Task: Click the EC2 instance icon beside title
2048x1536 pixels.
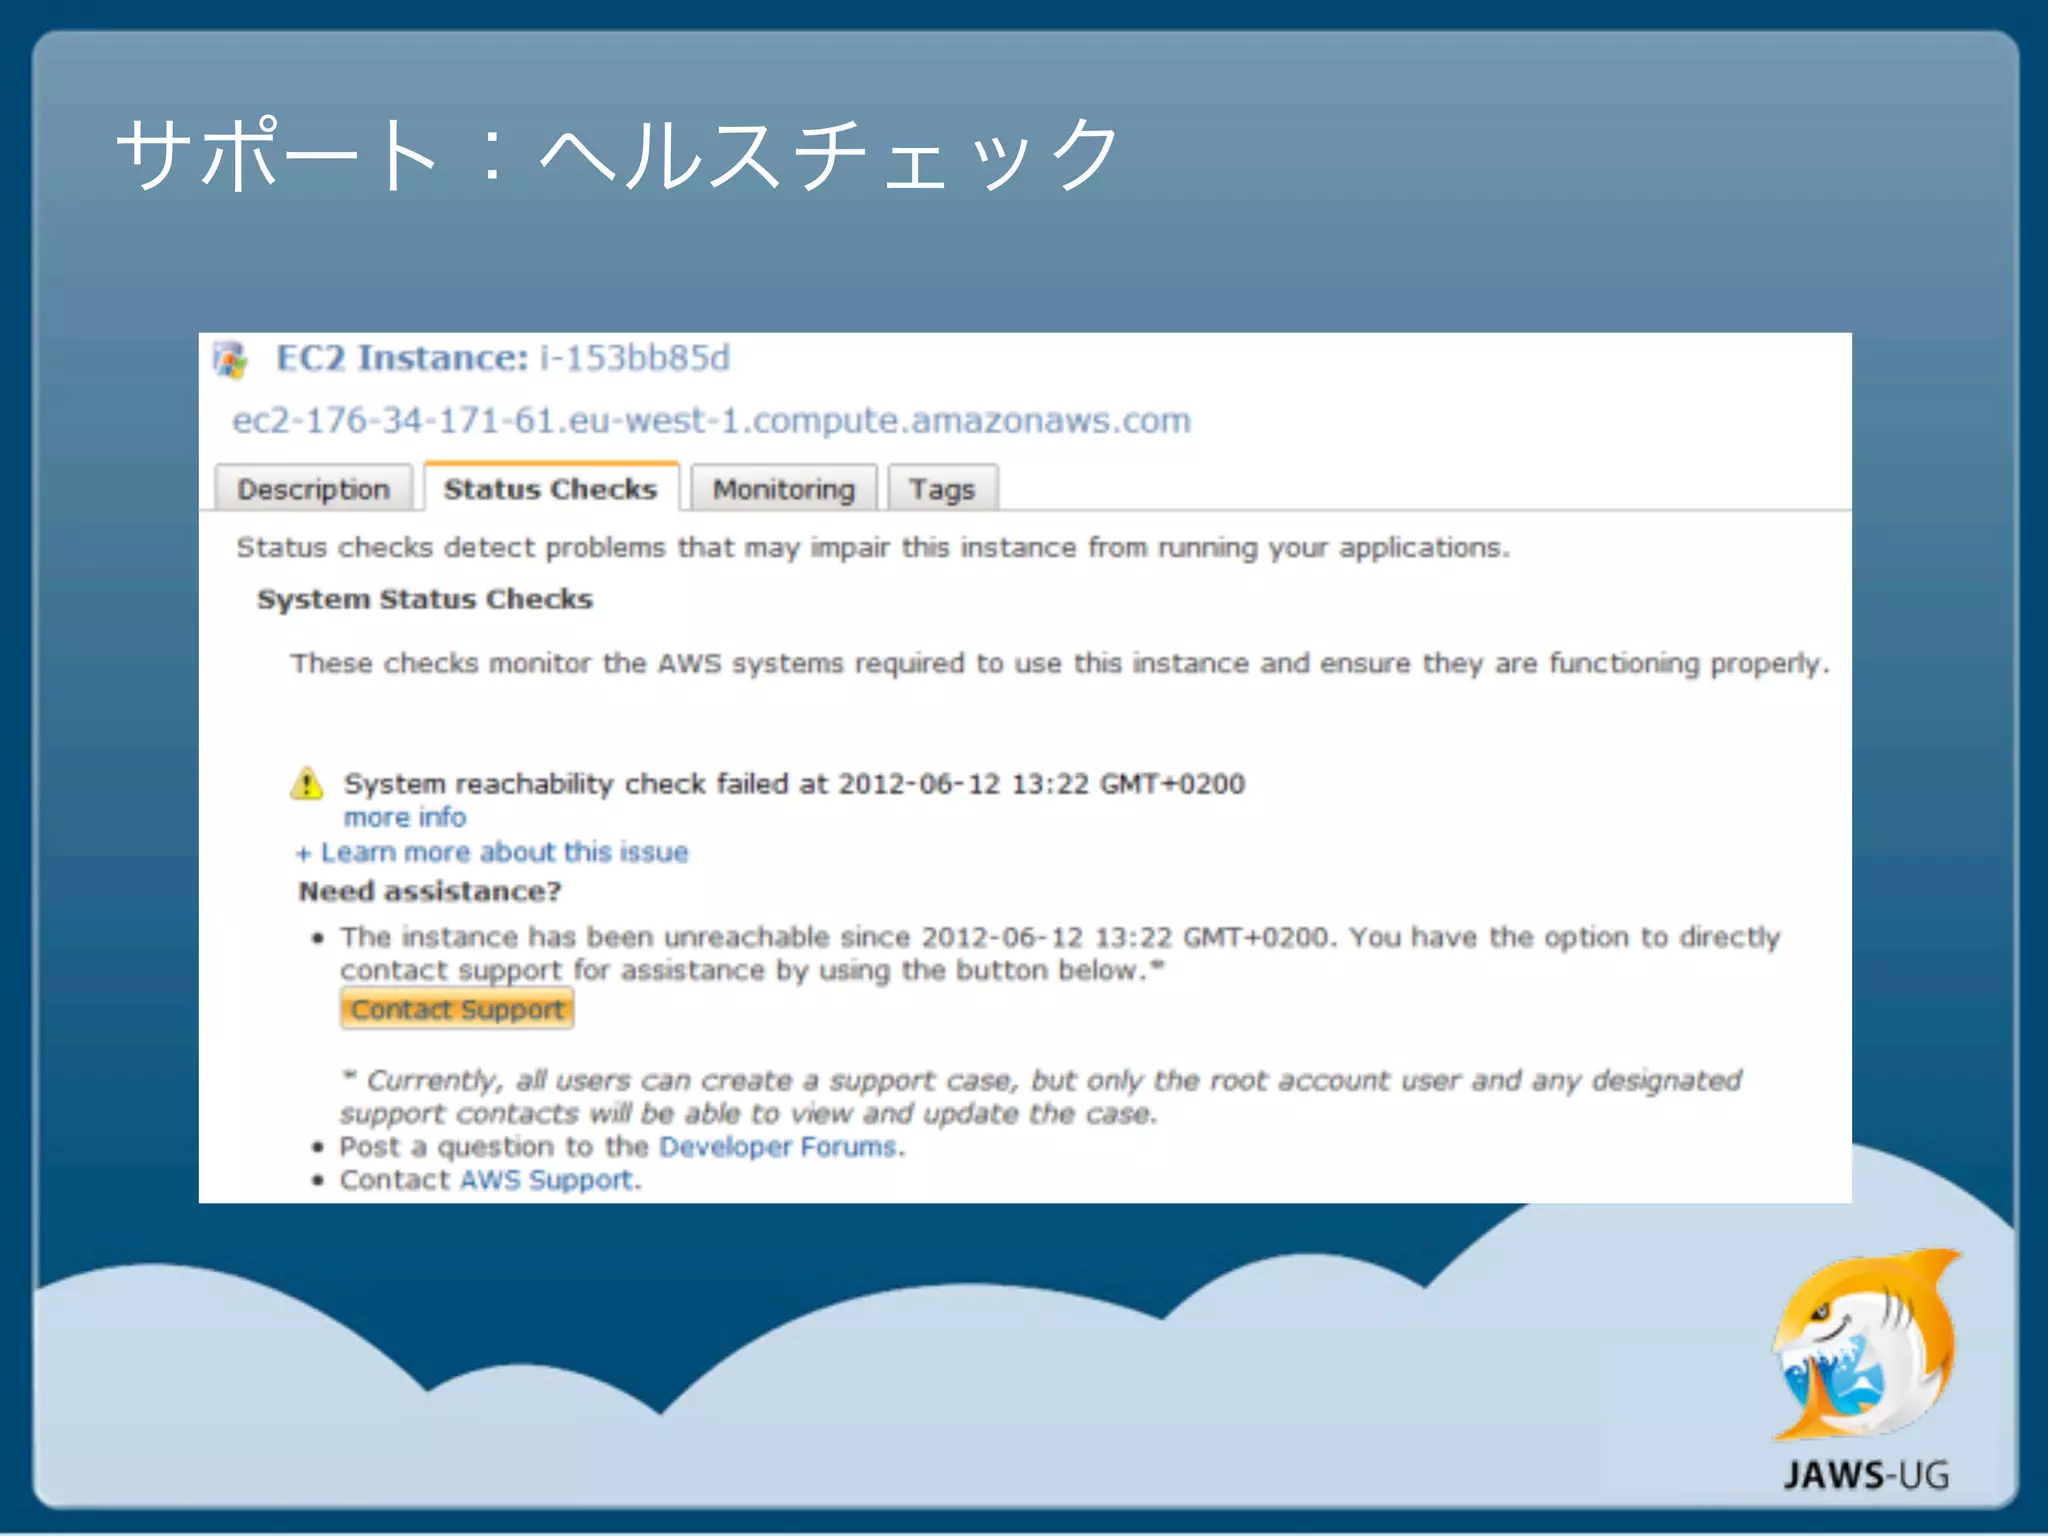Action: pos(231,360)
